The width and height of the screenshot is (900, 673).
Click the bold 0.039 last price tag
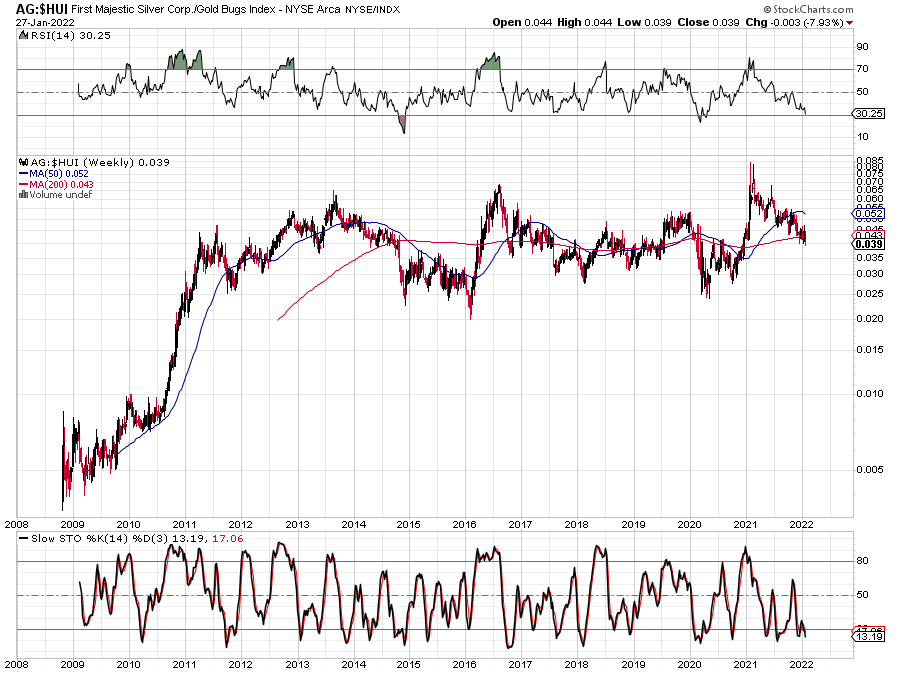pyautogui.click(x=869, y=244)
